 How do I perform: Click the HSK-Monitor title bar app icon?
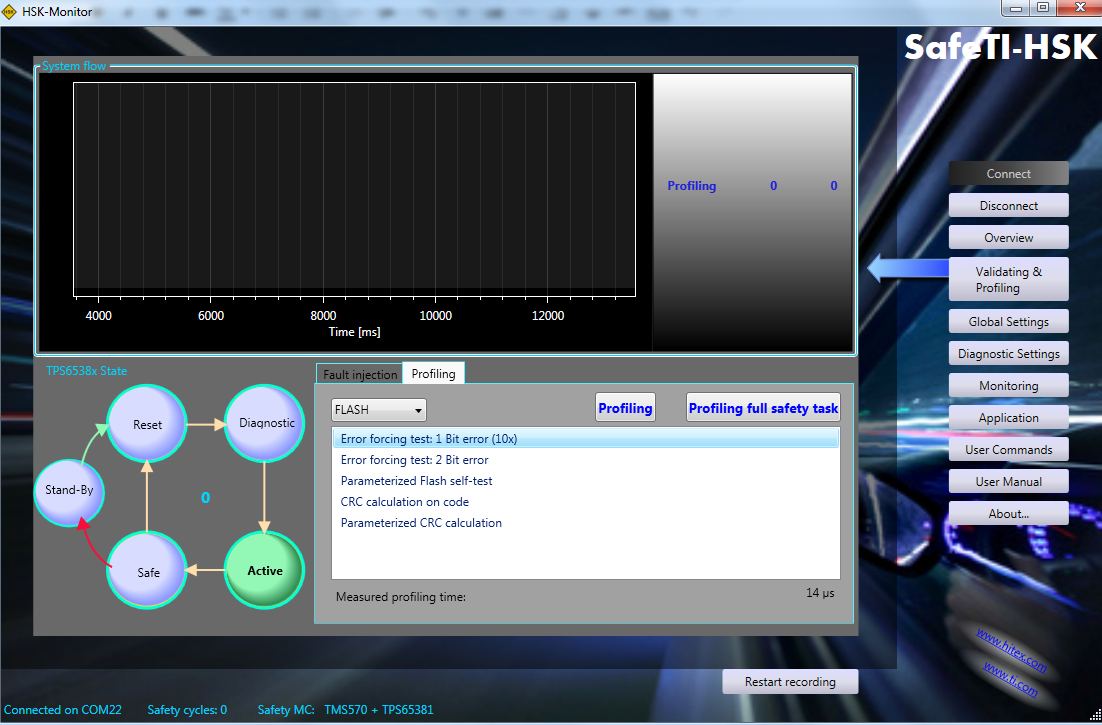point(9,11)
